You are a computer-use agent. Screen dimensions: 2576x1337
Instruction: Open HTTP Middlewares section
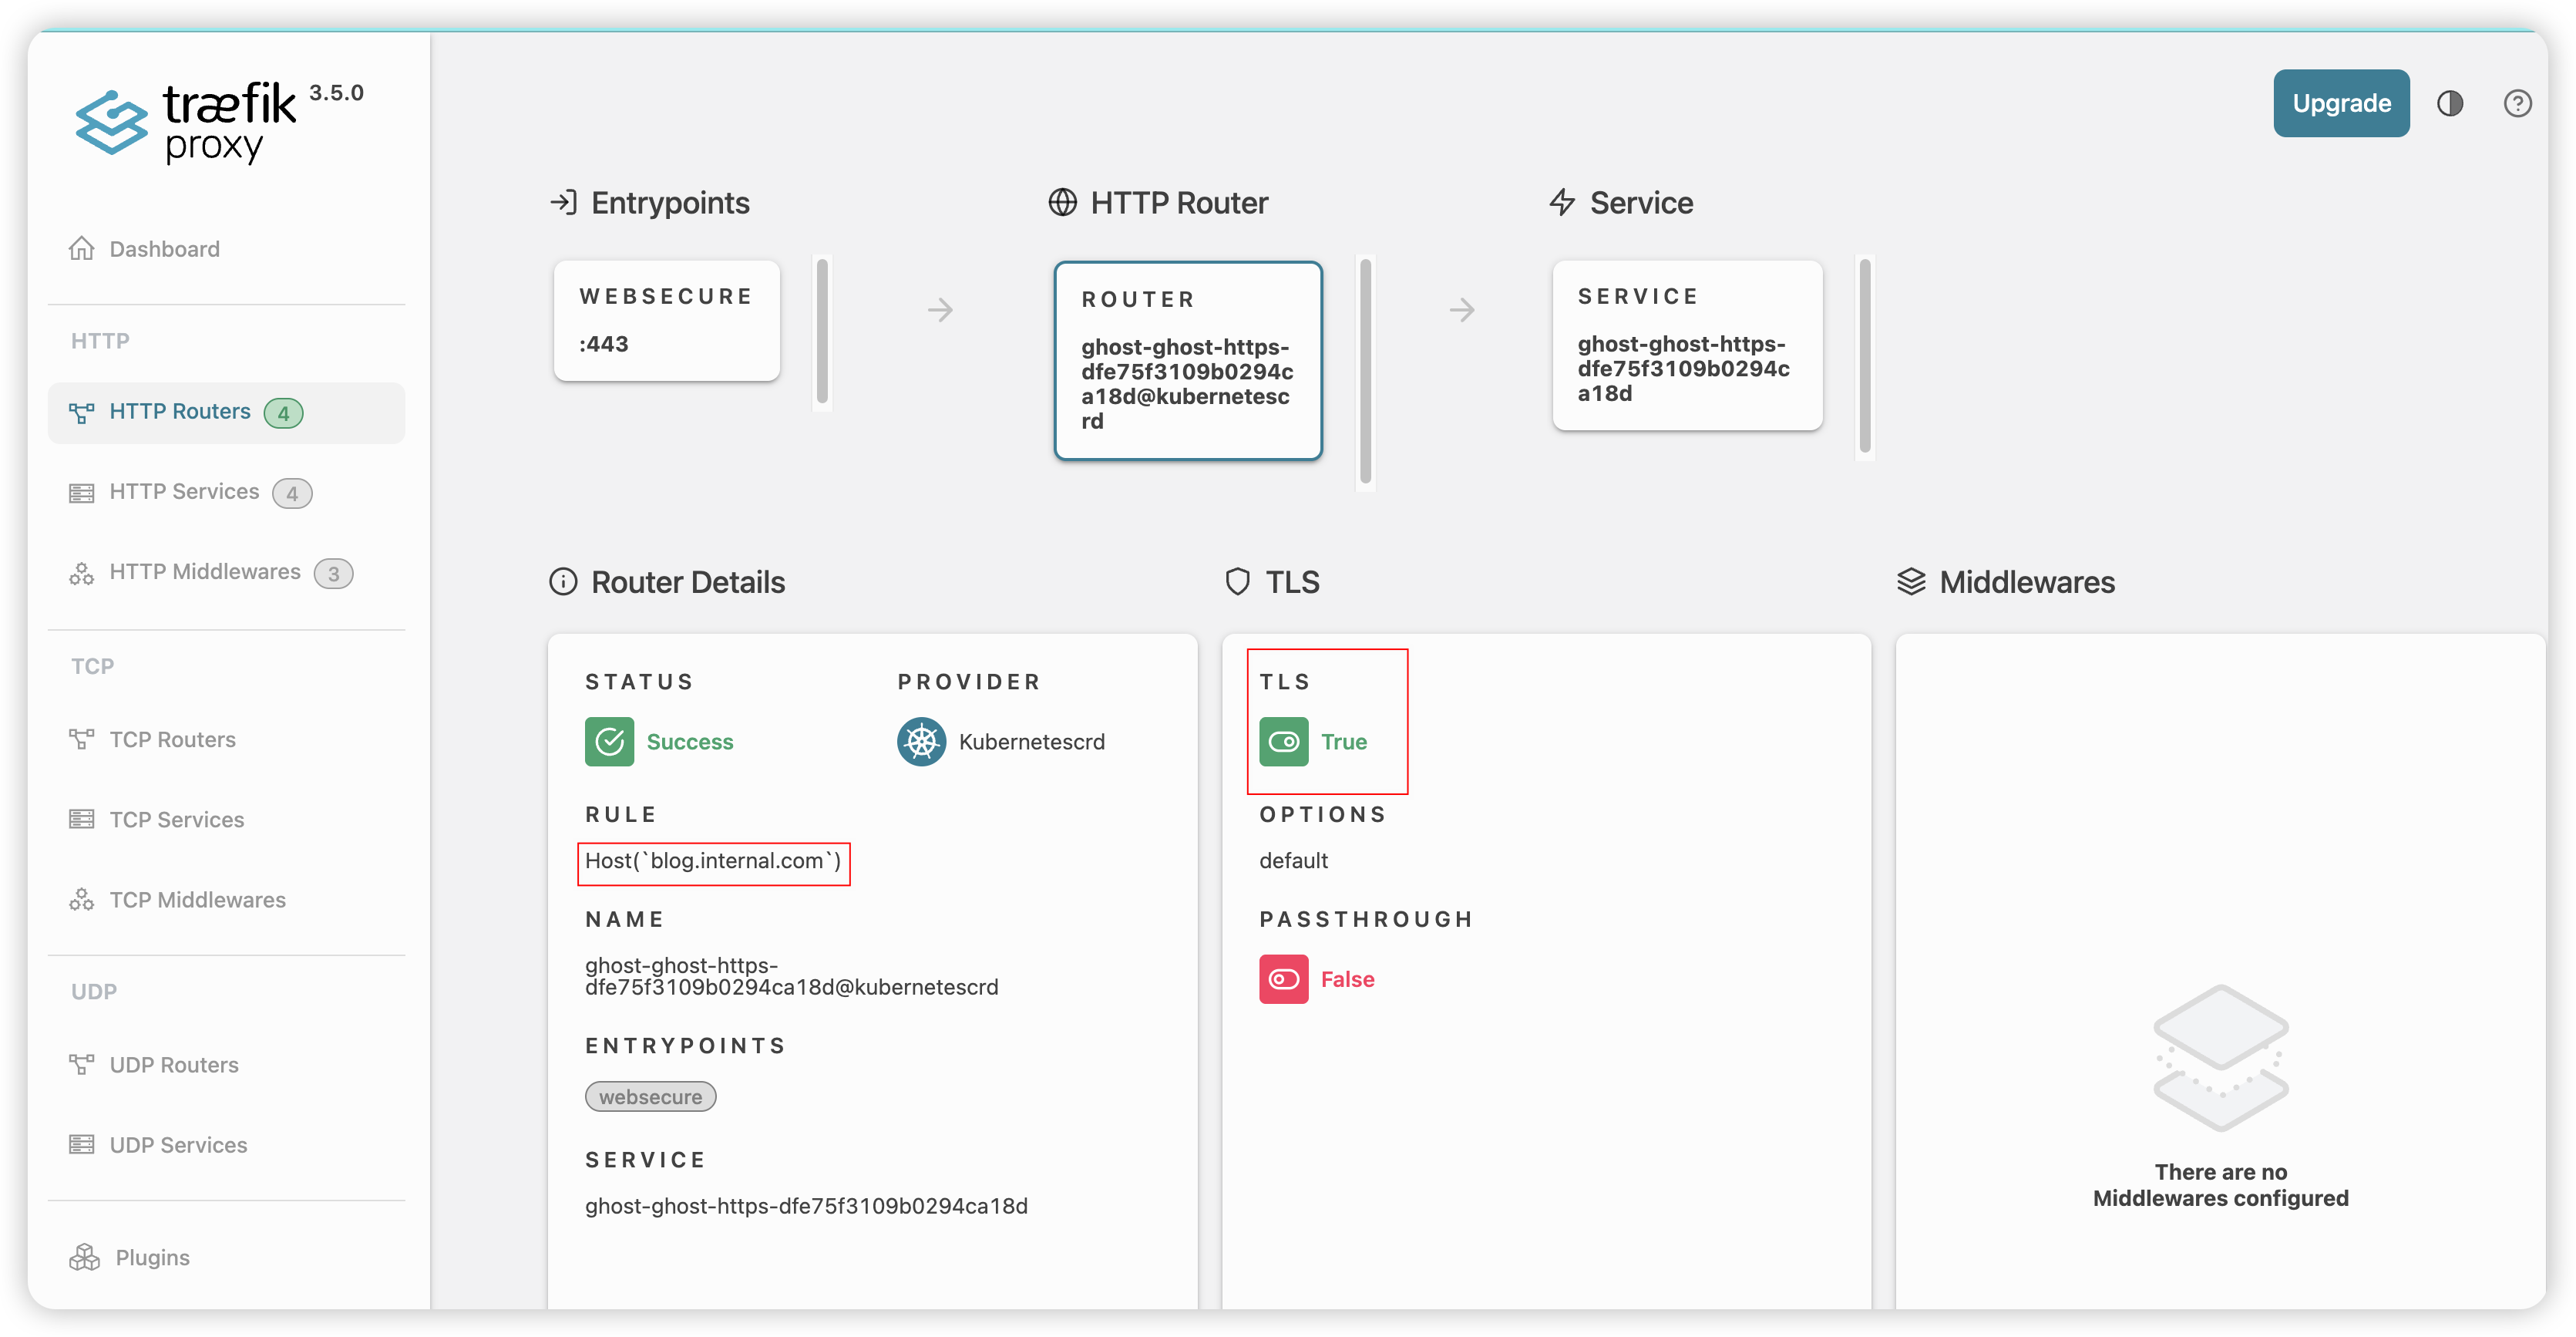point(204,572)
